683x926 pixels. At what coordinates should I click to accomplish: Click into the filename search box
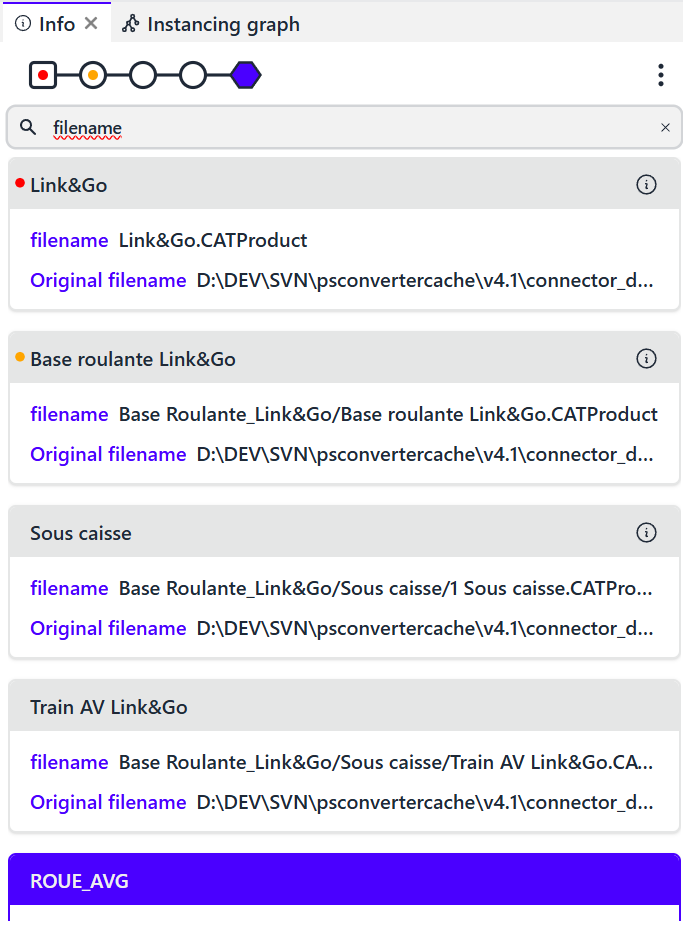[x=340, y=128]
